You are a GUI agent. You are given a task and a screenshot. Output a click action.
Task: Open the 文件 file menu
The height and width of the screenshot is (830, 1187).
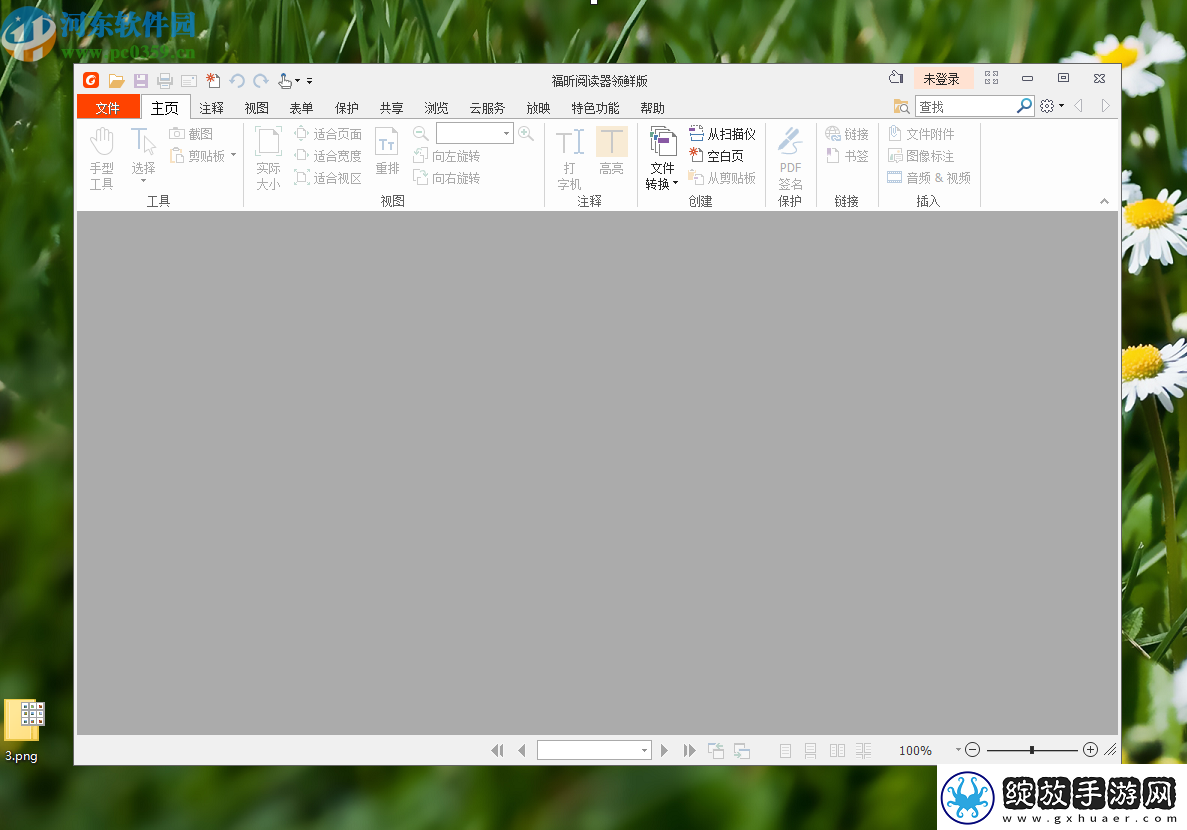point(107,108)
